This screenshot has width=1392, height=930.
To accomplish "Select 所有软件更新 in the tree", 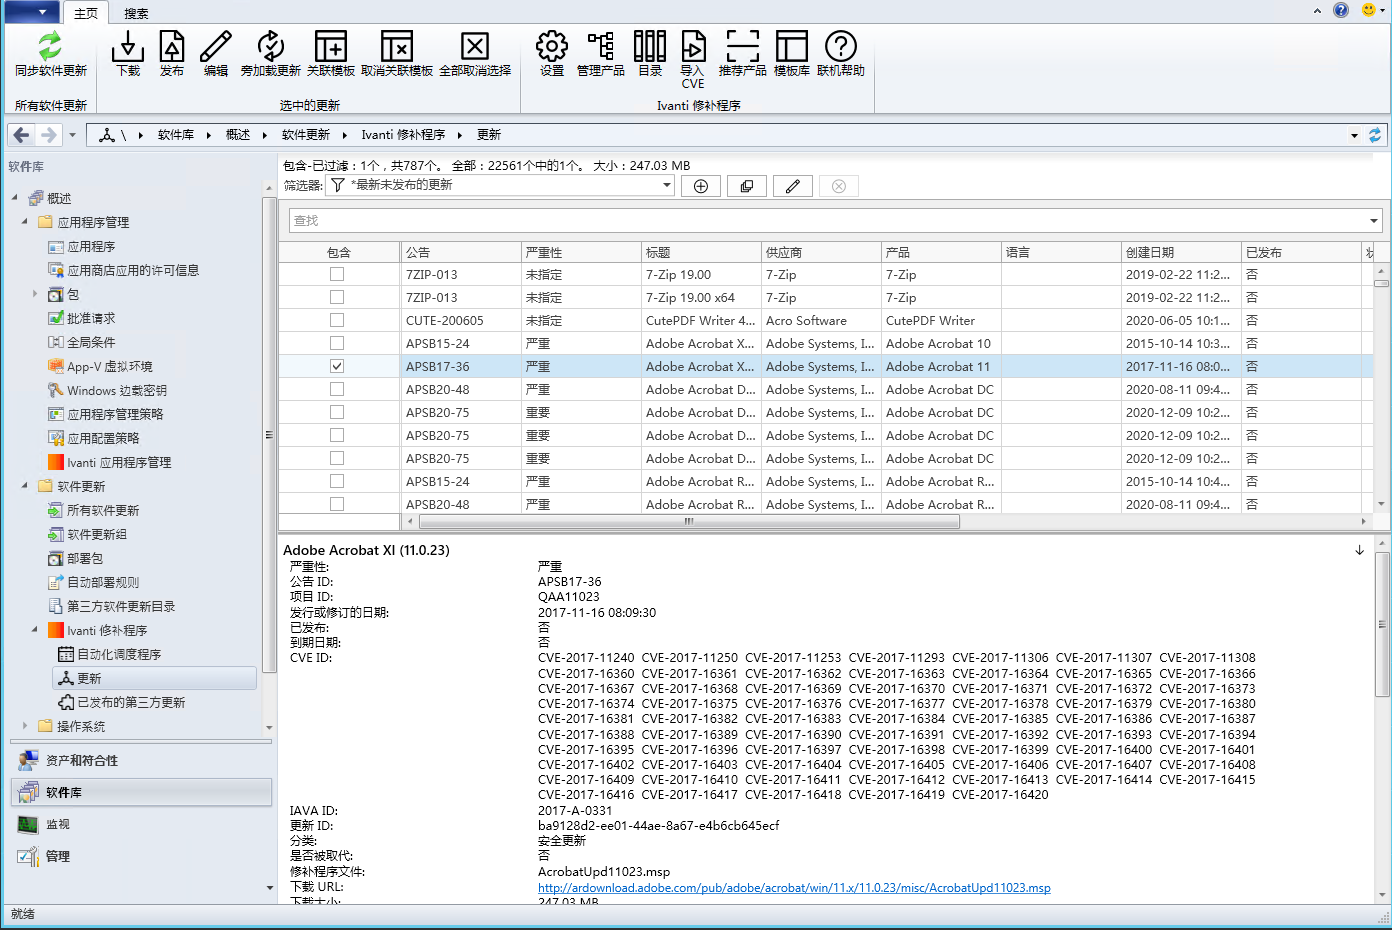I will pyautogui.click(x=103, y=510).
